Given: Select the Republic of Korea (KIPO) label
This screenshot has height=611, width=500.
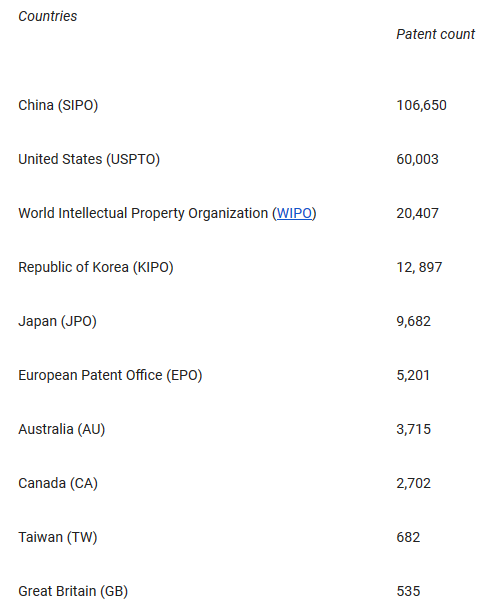Looking at the screenshot, I should [96, 267].
